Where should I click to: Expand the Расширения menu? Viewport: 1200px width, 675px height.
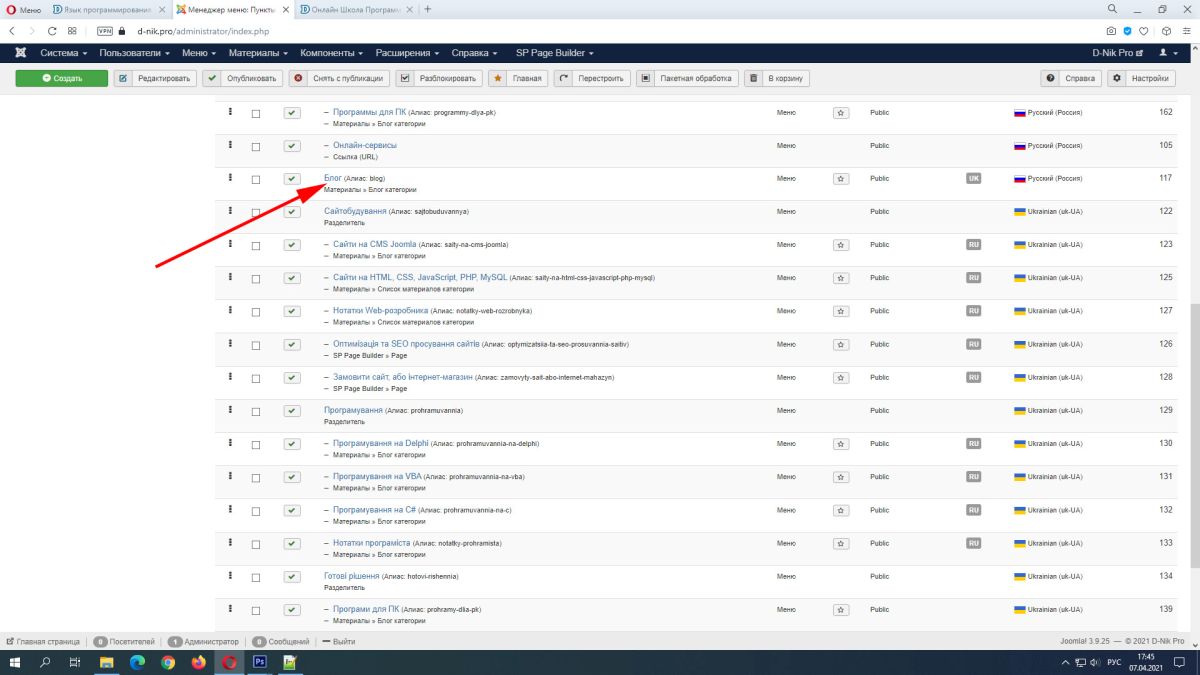pos(407,52)
